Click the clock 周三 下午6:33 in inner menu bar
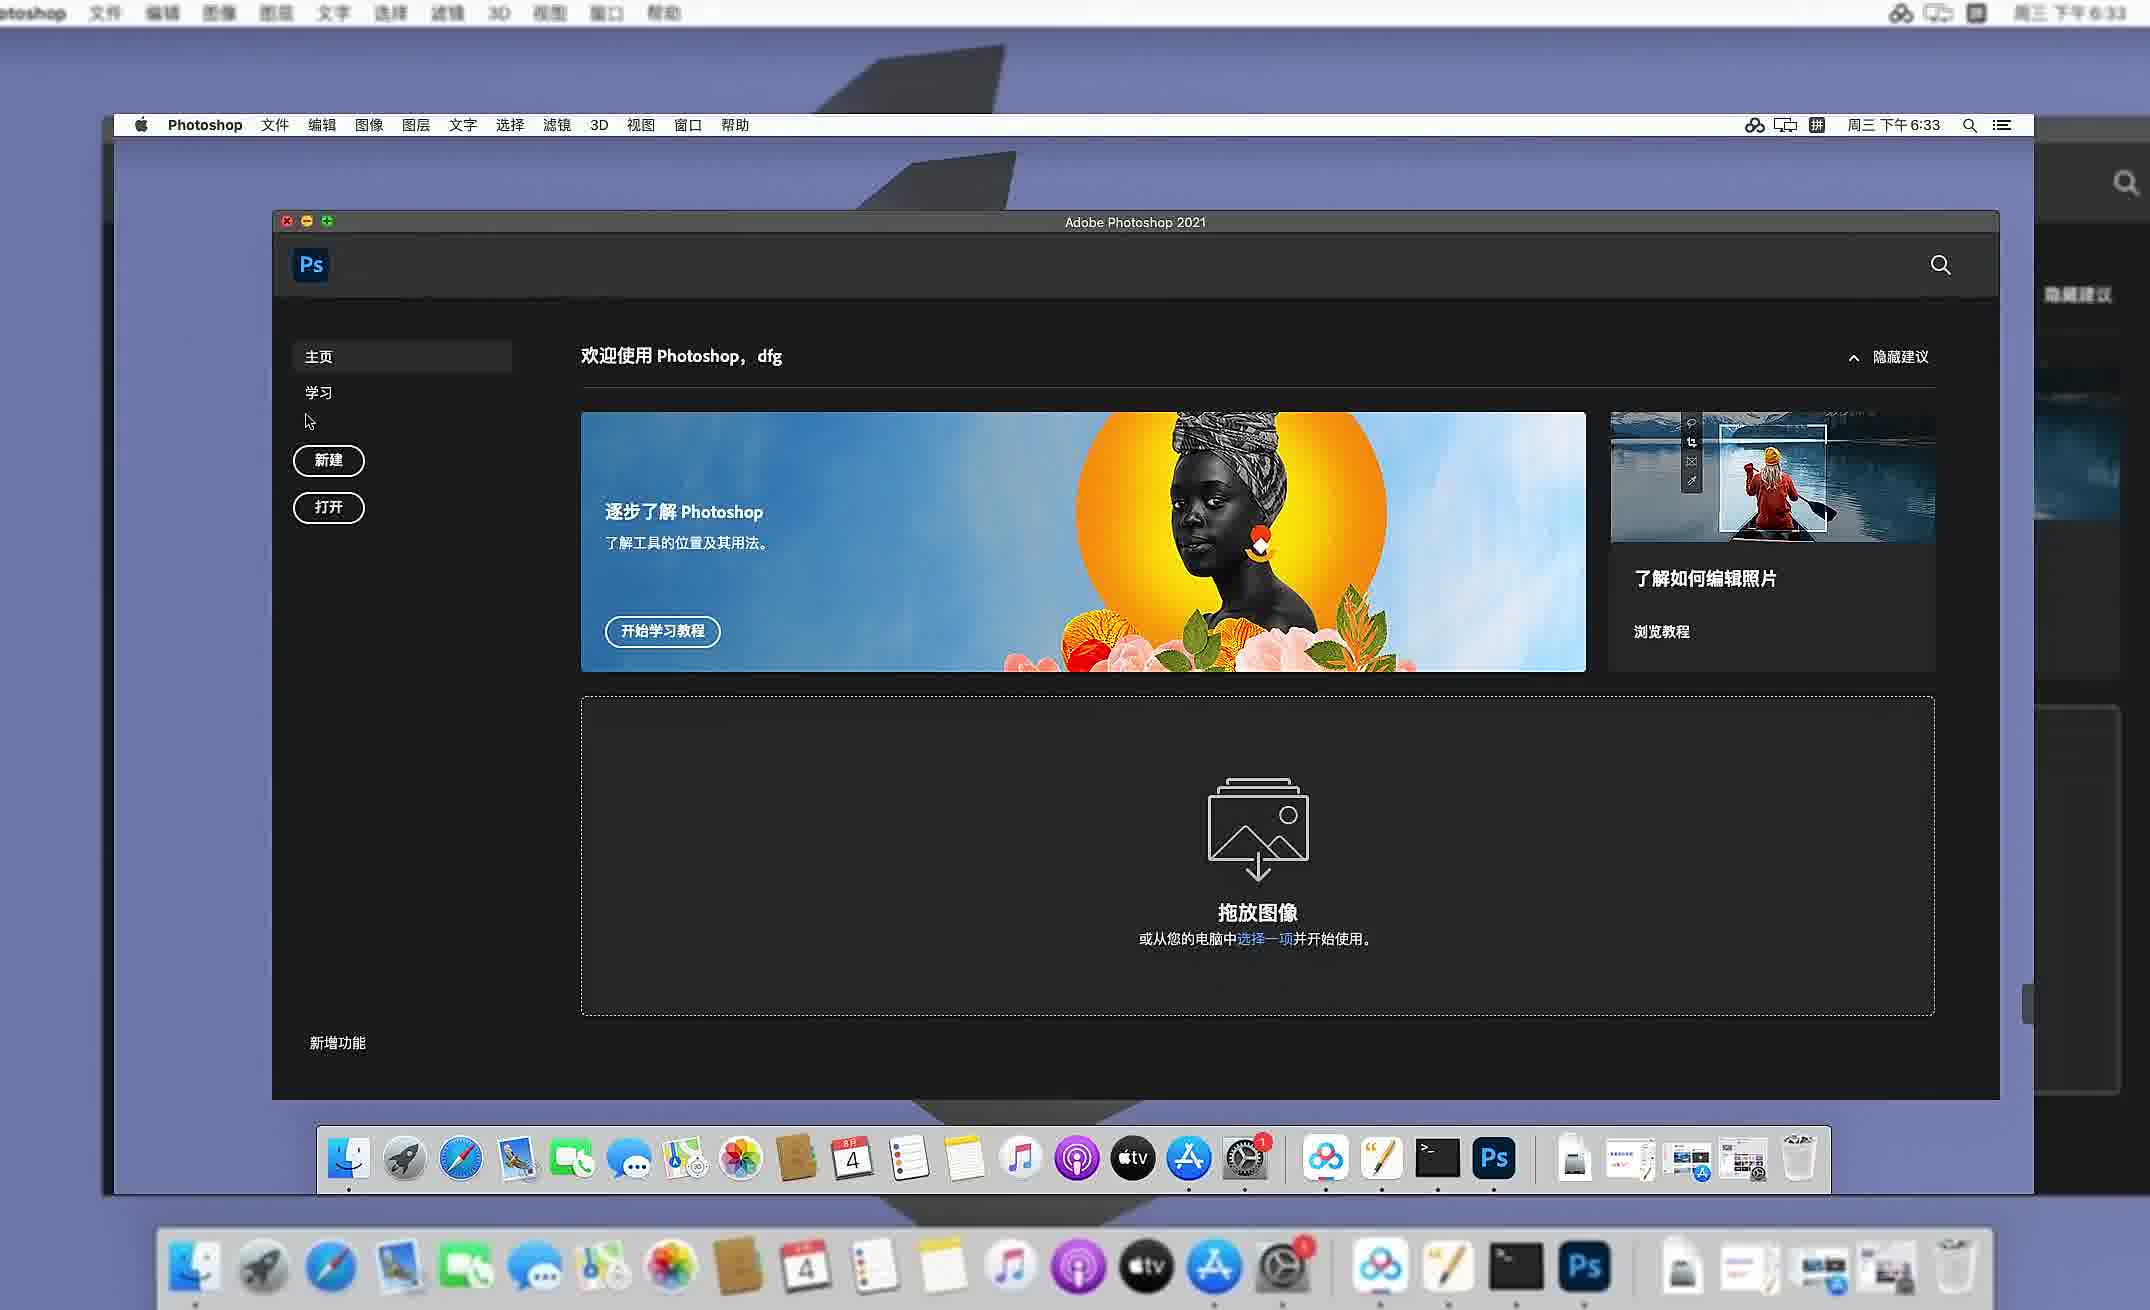 coord(1893,125)
